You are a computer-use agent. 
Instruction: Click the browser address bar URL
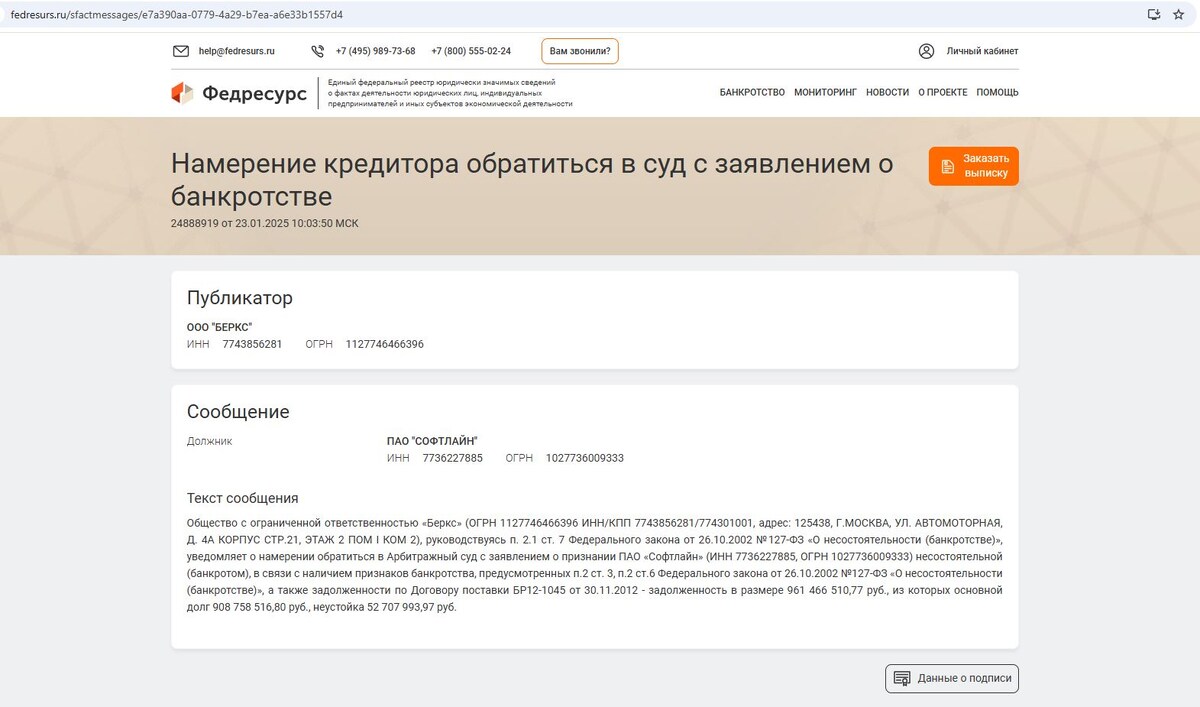point(177,14)
